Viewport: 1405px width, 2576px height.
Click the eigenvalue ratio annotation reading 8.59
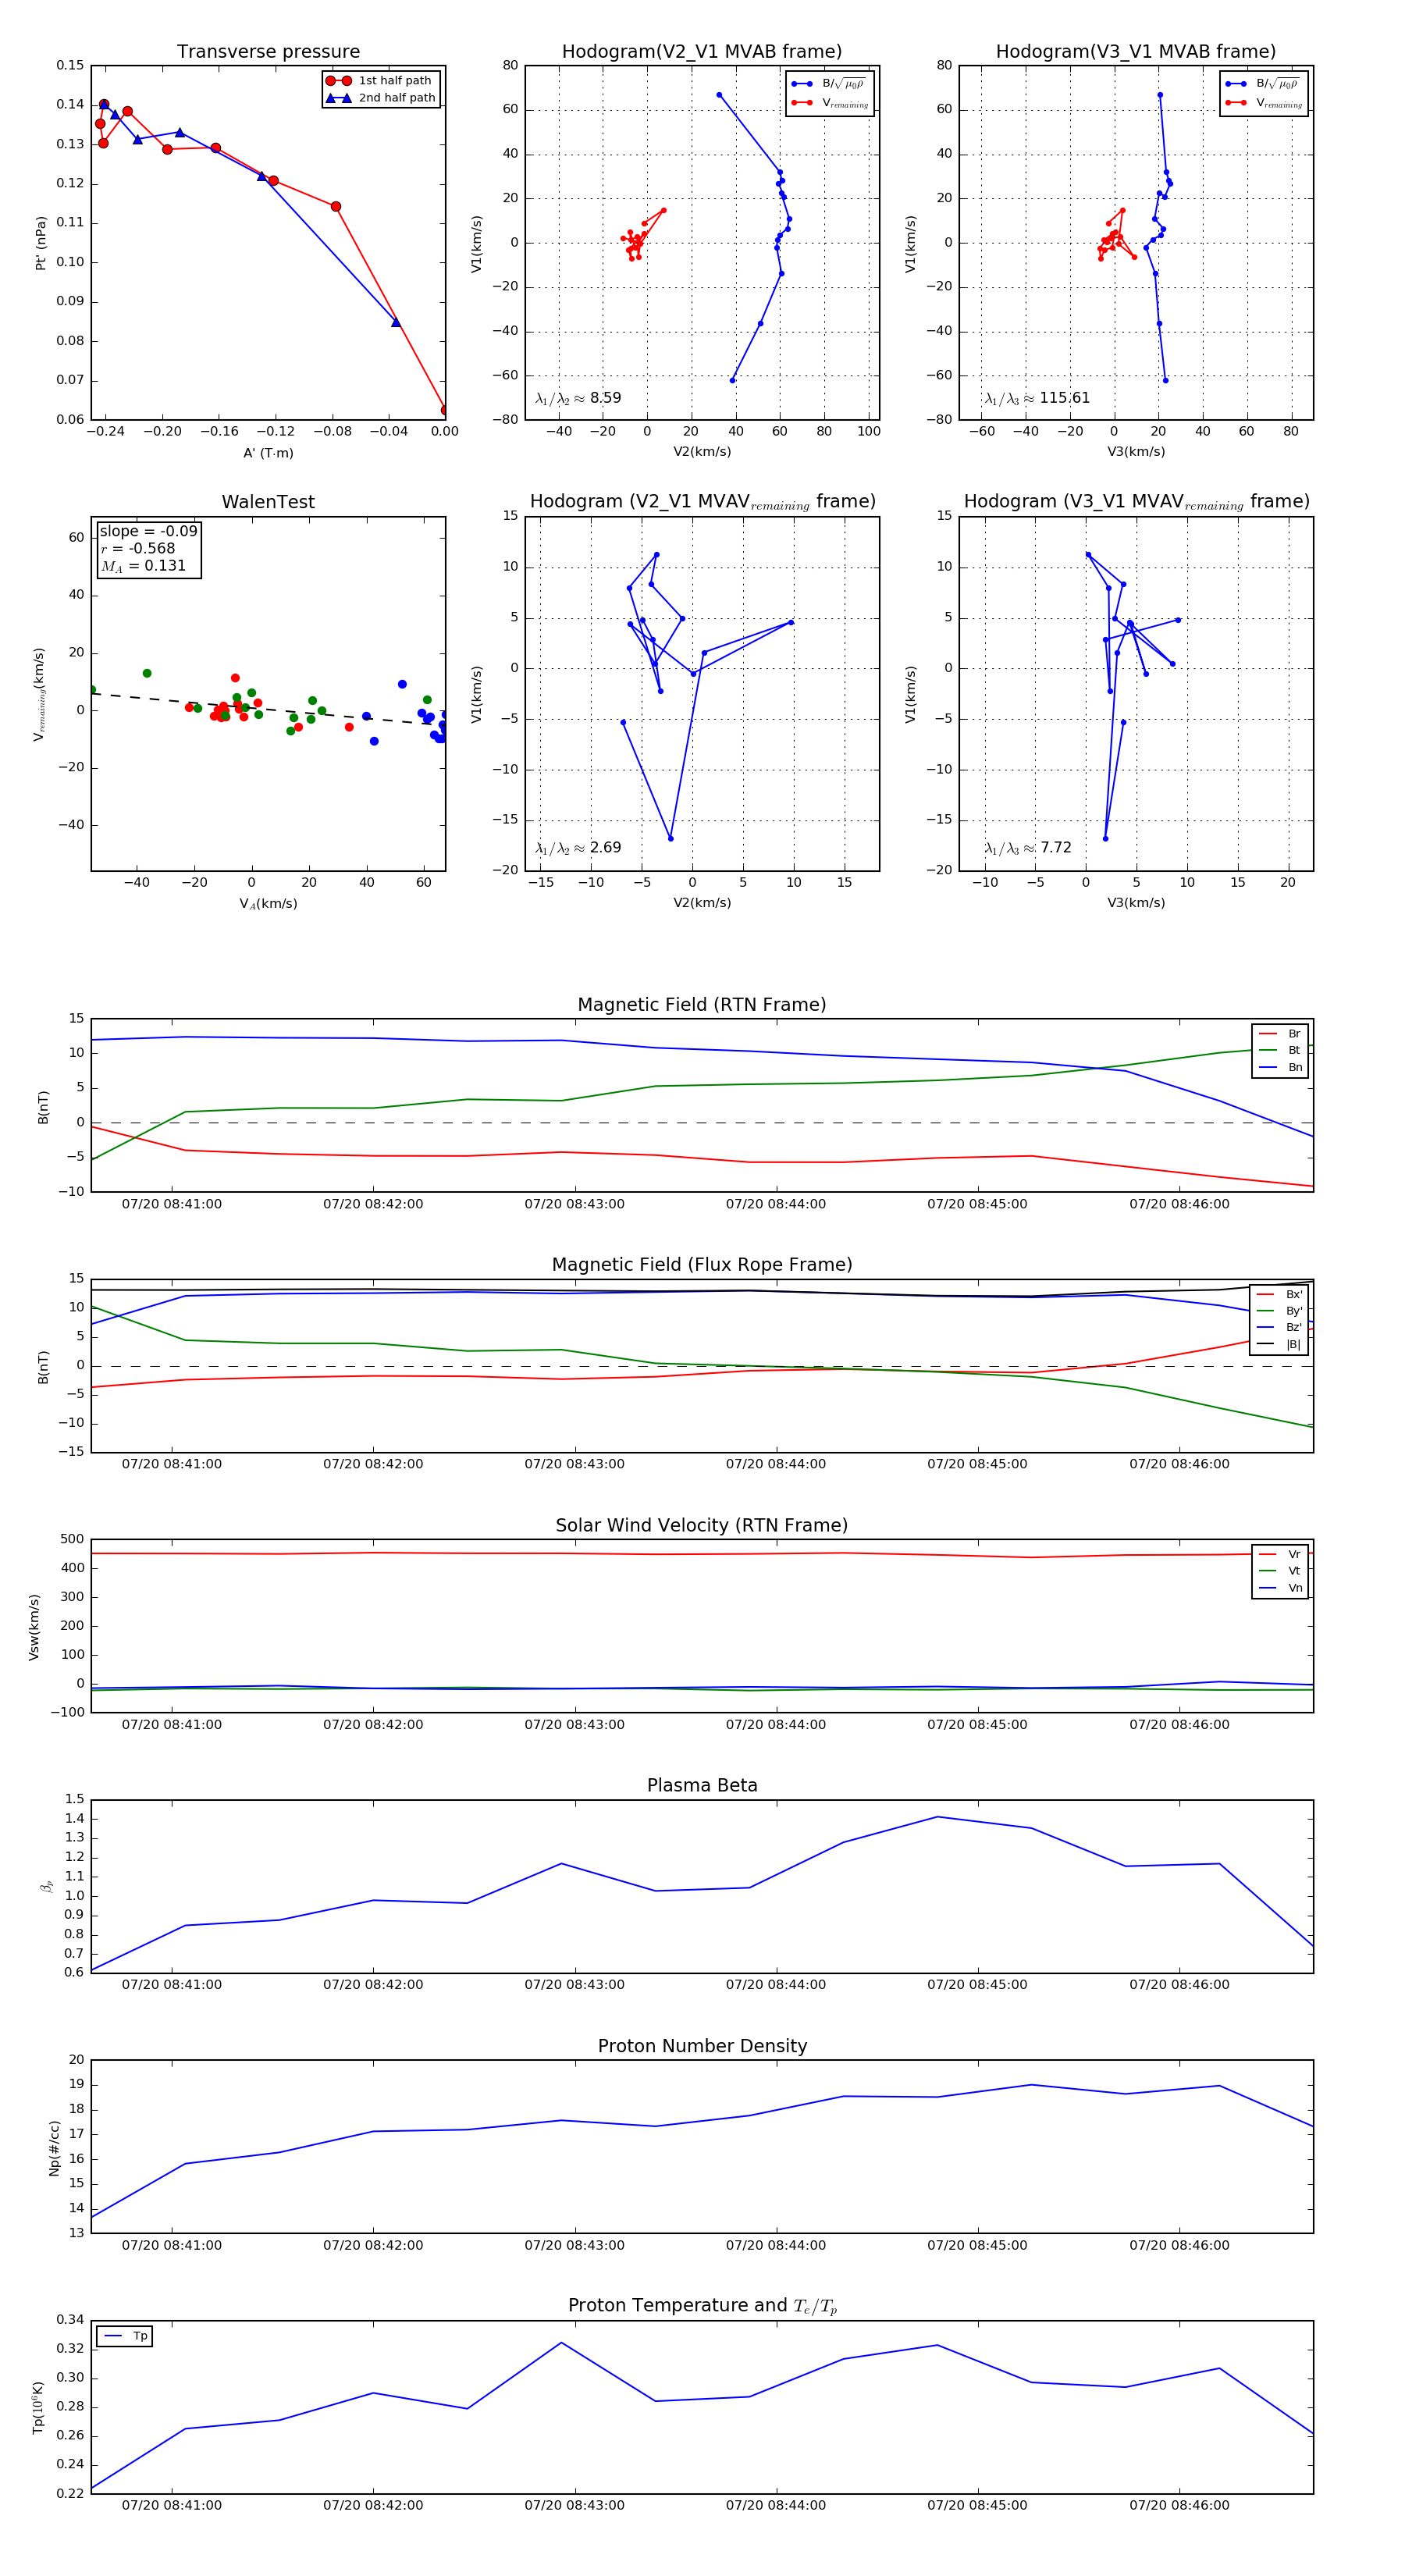(x=578, y=398)
